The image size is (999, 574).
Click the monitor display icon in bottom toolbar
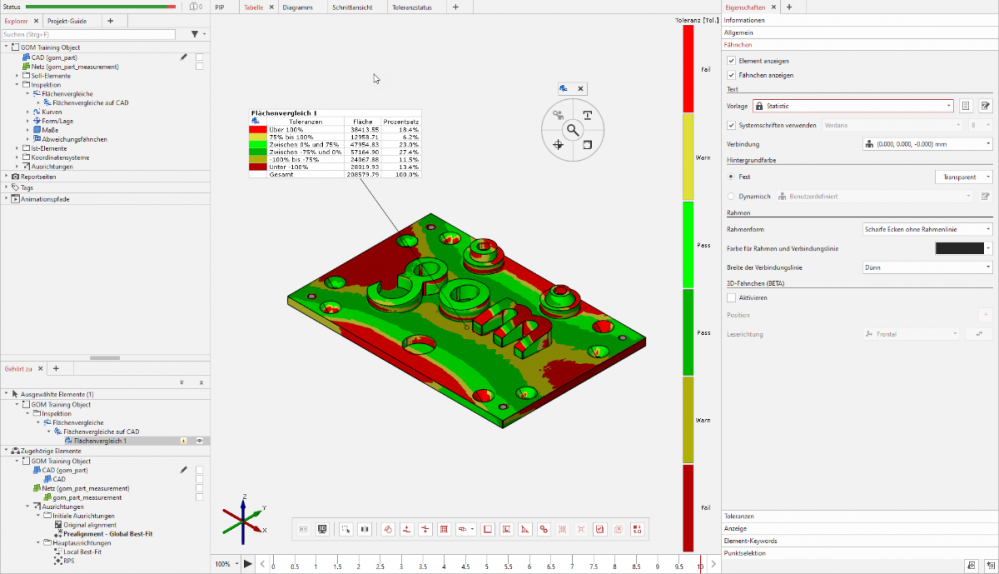[x=322, y=529]
